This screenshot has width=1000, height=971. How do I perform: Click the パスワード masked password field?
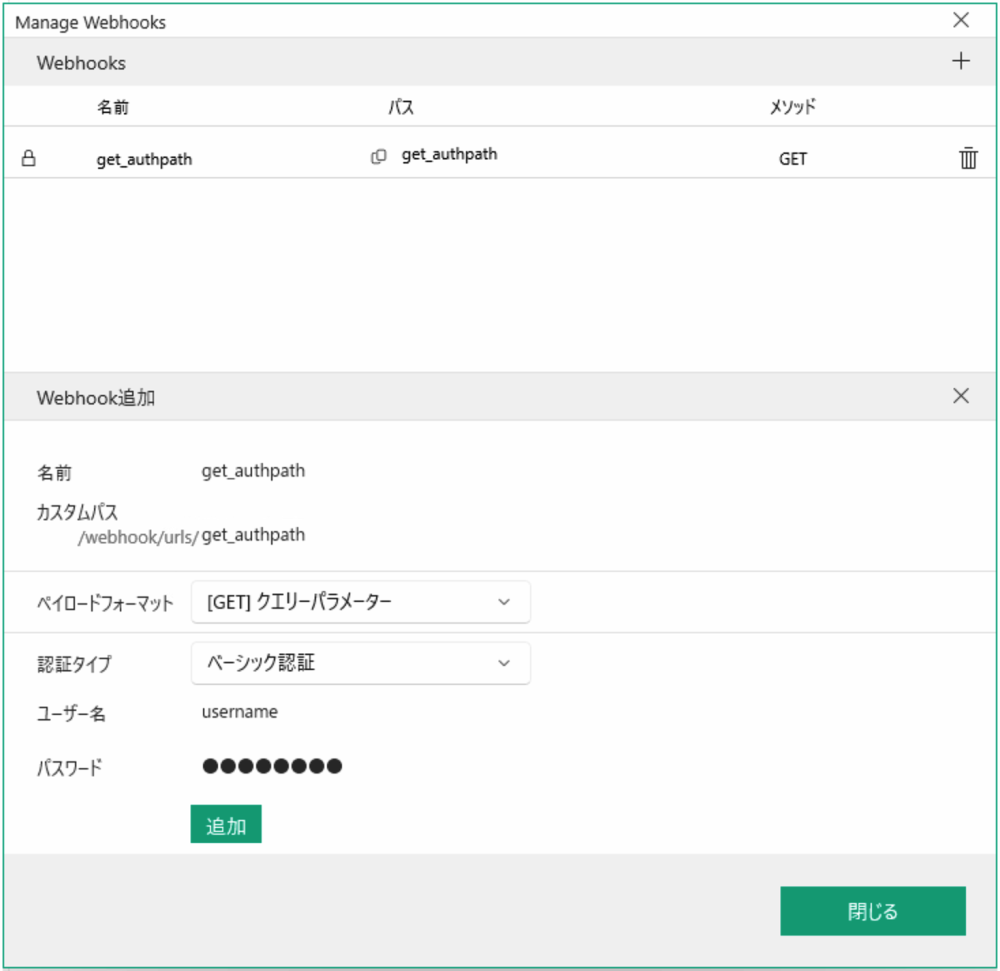click(x=270, y=766)
